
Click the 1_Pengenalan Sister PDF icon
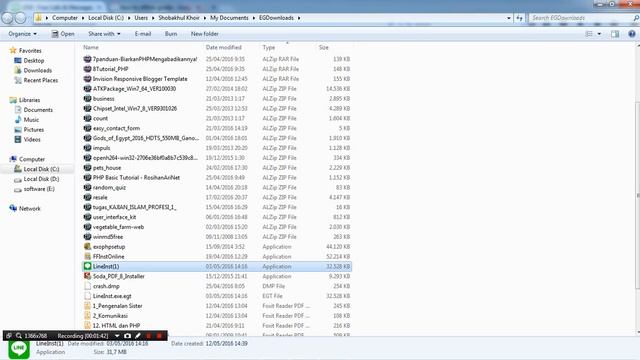(x=87, y=306)
